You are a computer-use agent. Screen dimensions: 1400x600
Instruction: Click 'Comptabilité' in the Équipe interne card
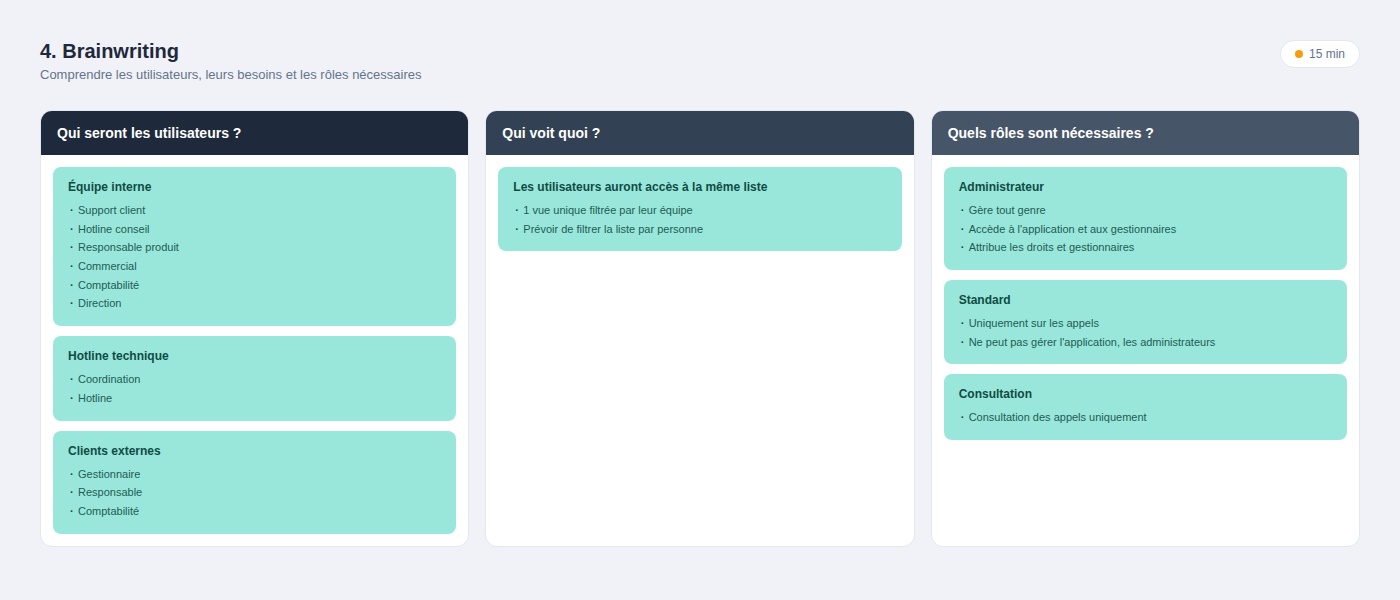(x=108, y=285)
